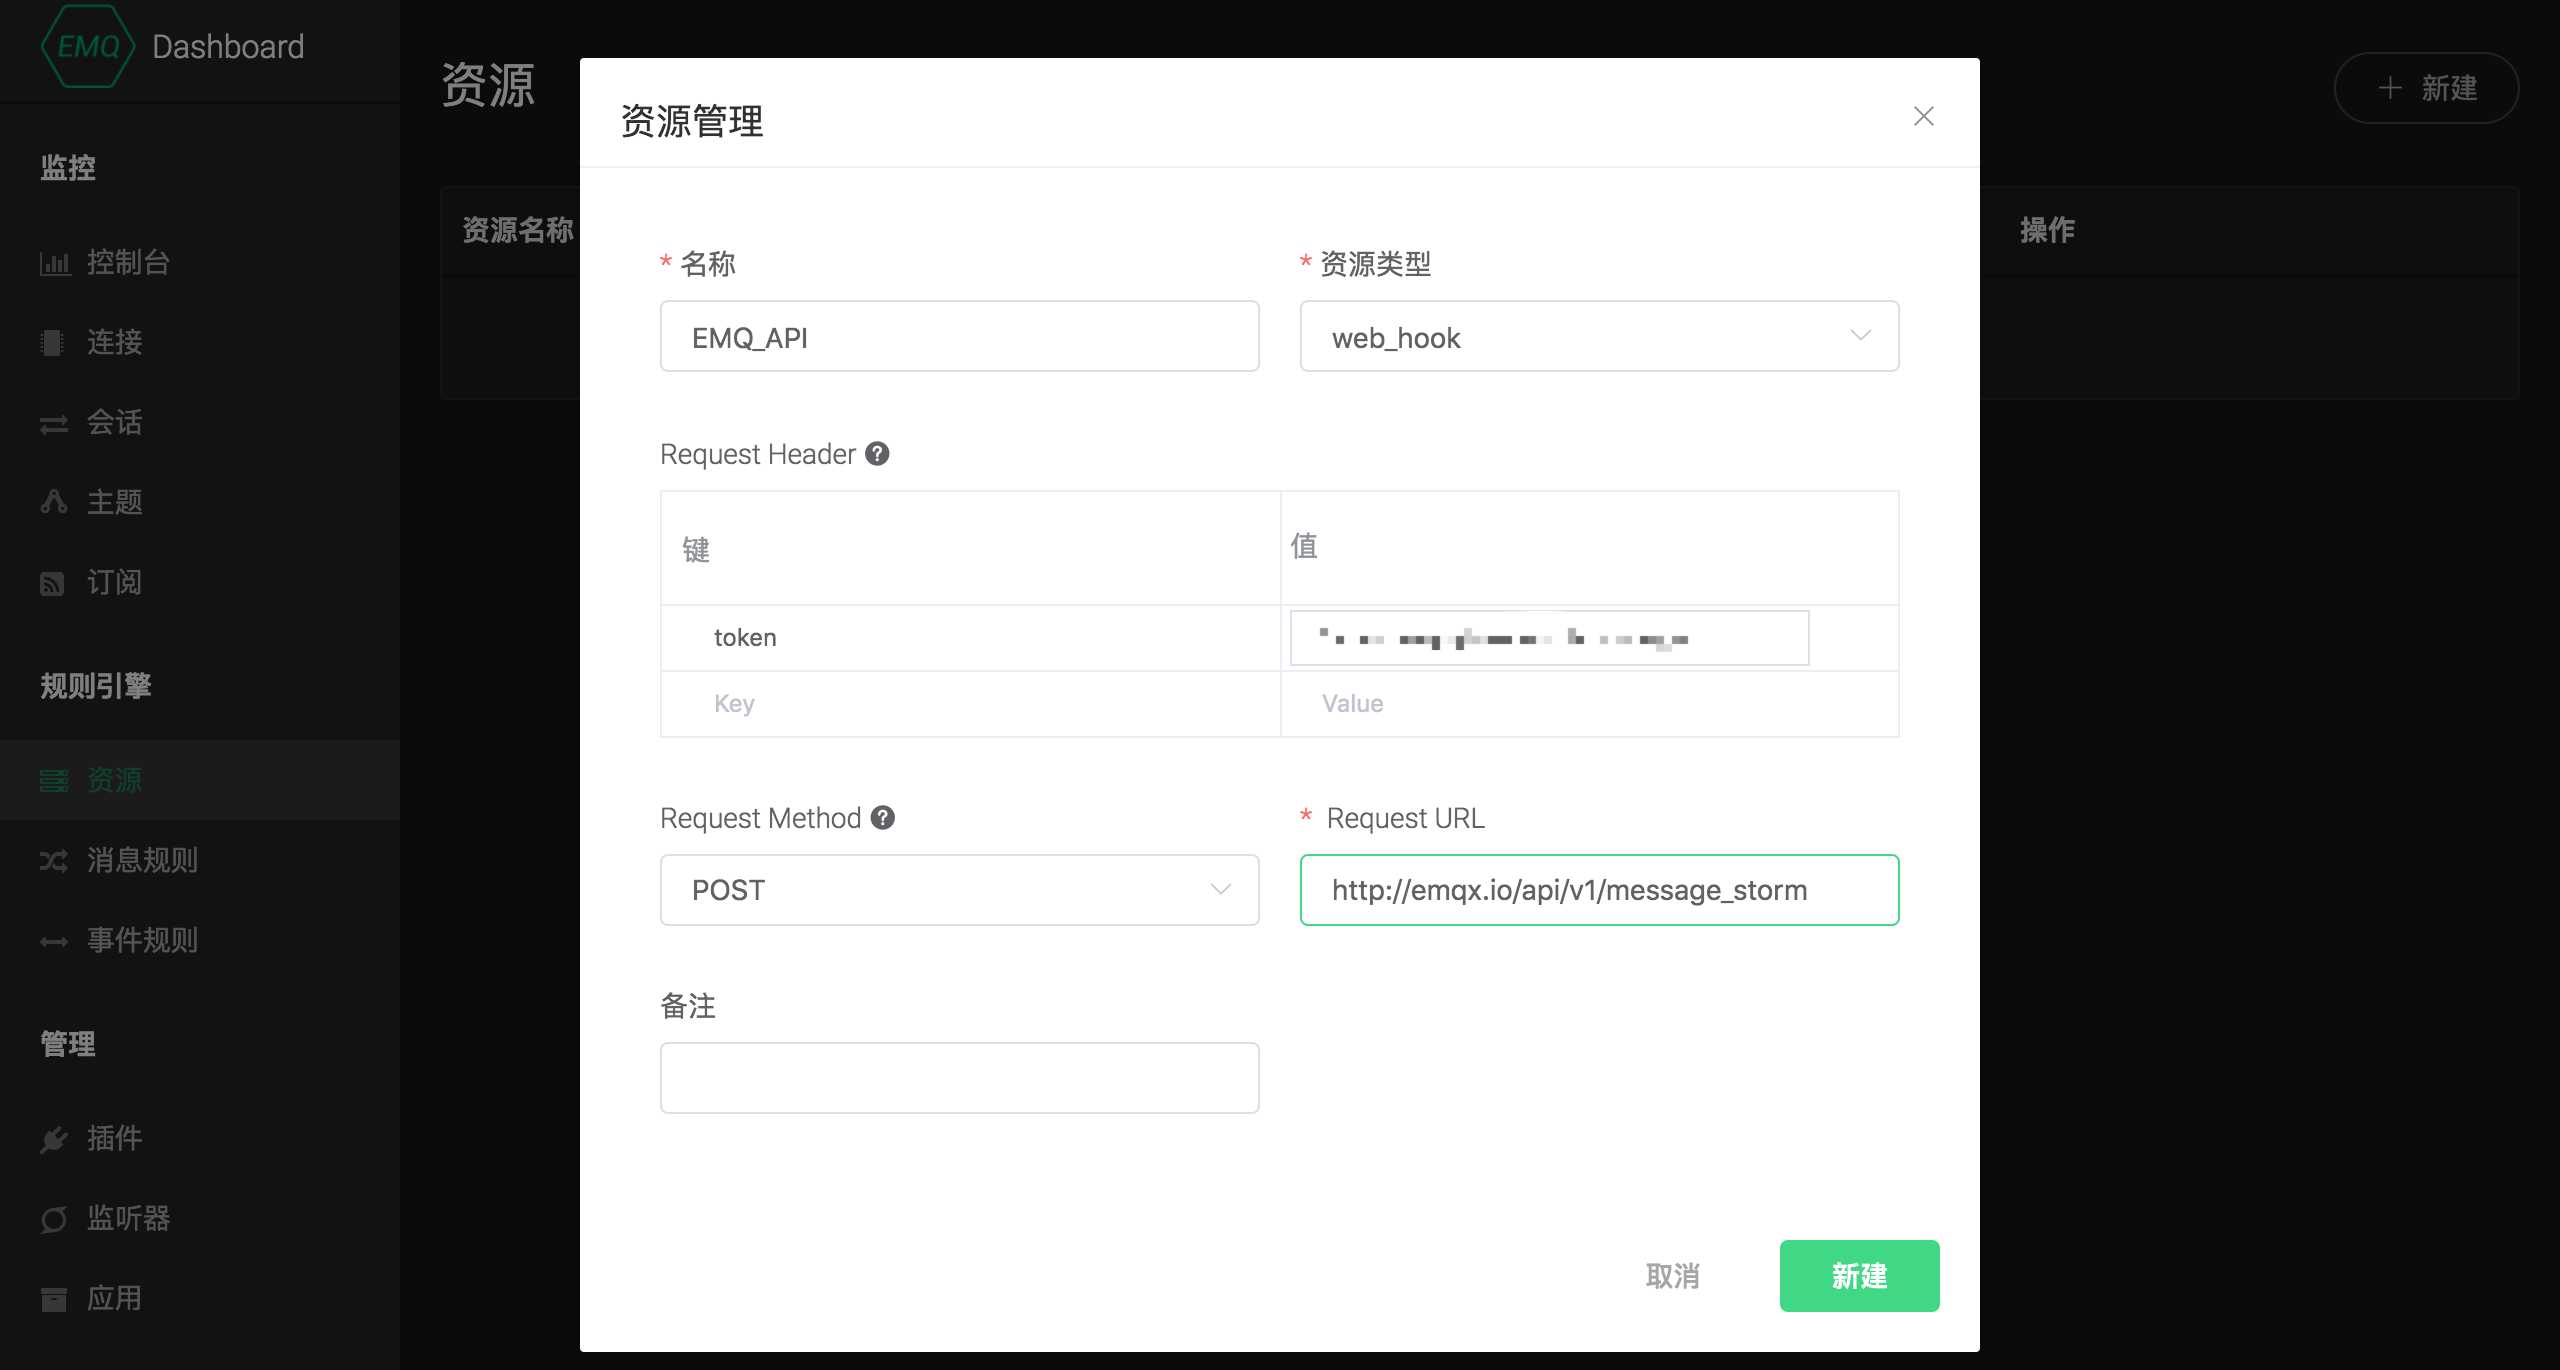Click the green 新建 submit button

pyautogui.click(x=1859, y=1276)
